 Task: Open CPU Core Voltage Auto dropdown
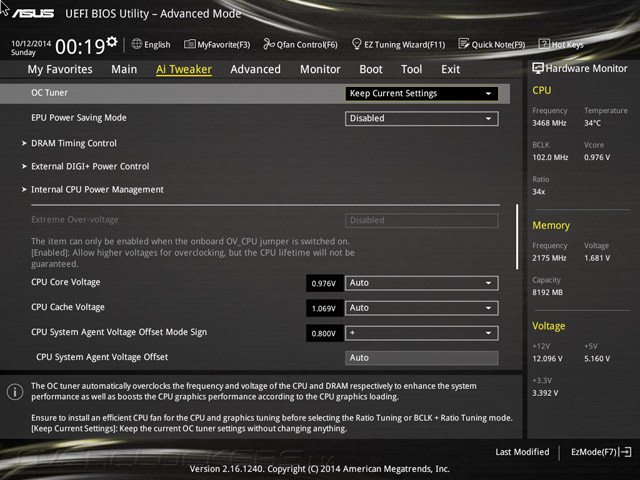422,283
